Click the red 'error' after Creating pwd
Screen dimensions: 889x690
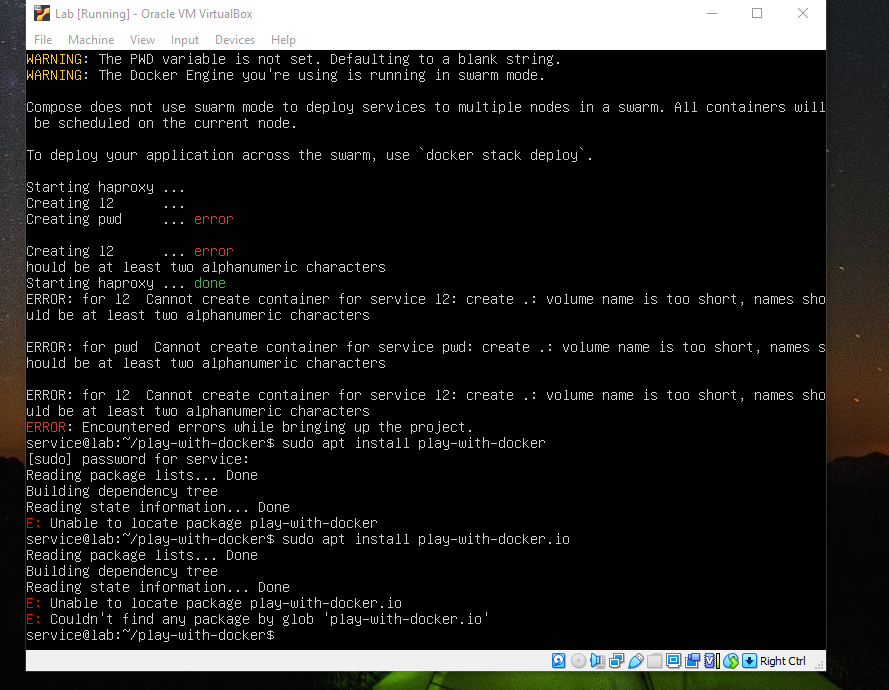tap(213, 219)
